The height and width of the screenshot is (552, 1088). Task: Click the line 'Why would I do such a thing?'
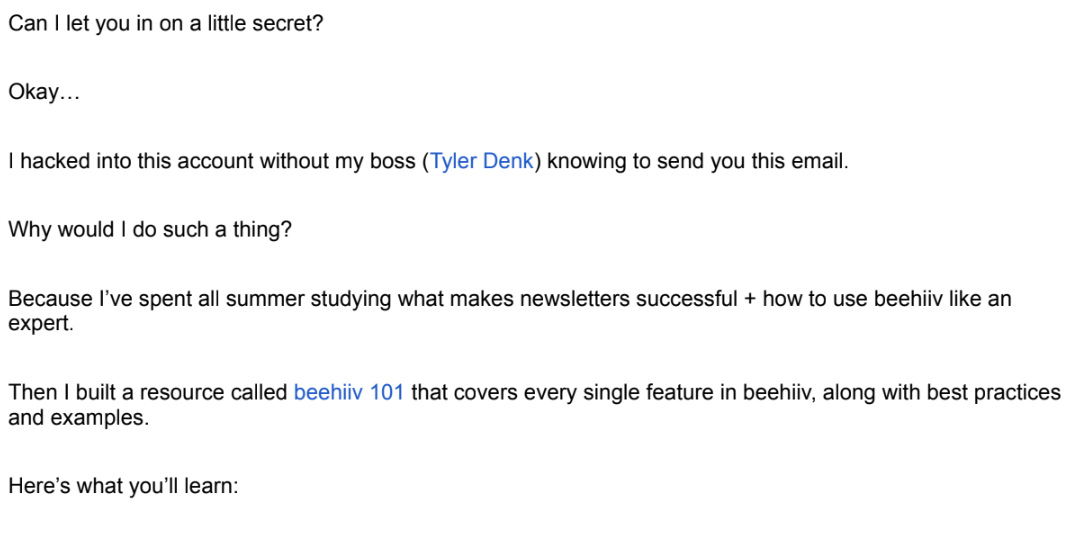150,230
